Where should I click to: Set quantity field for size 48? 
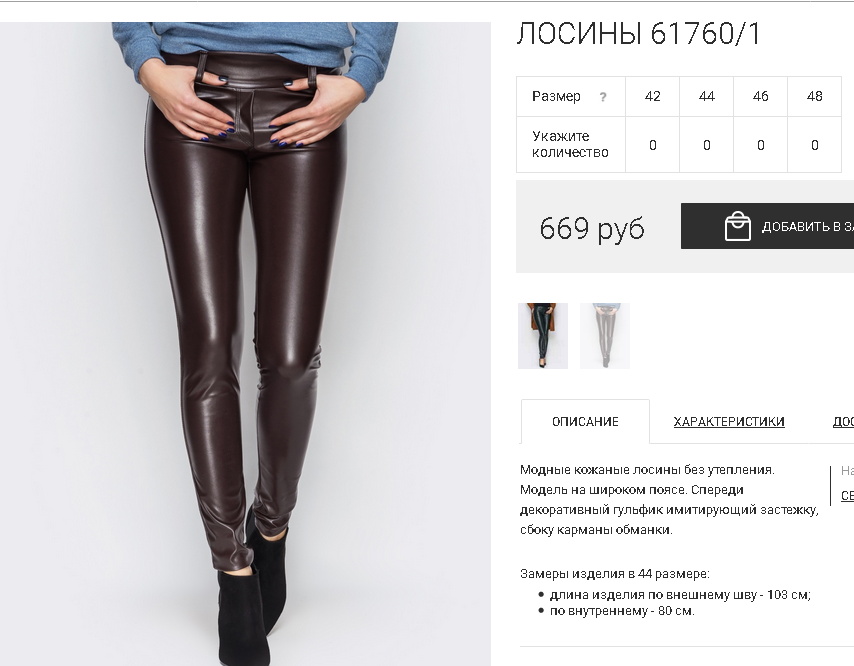click(814, 145)
